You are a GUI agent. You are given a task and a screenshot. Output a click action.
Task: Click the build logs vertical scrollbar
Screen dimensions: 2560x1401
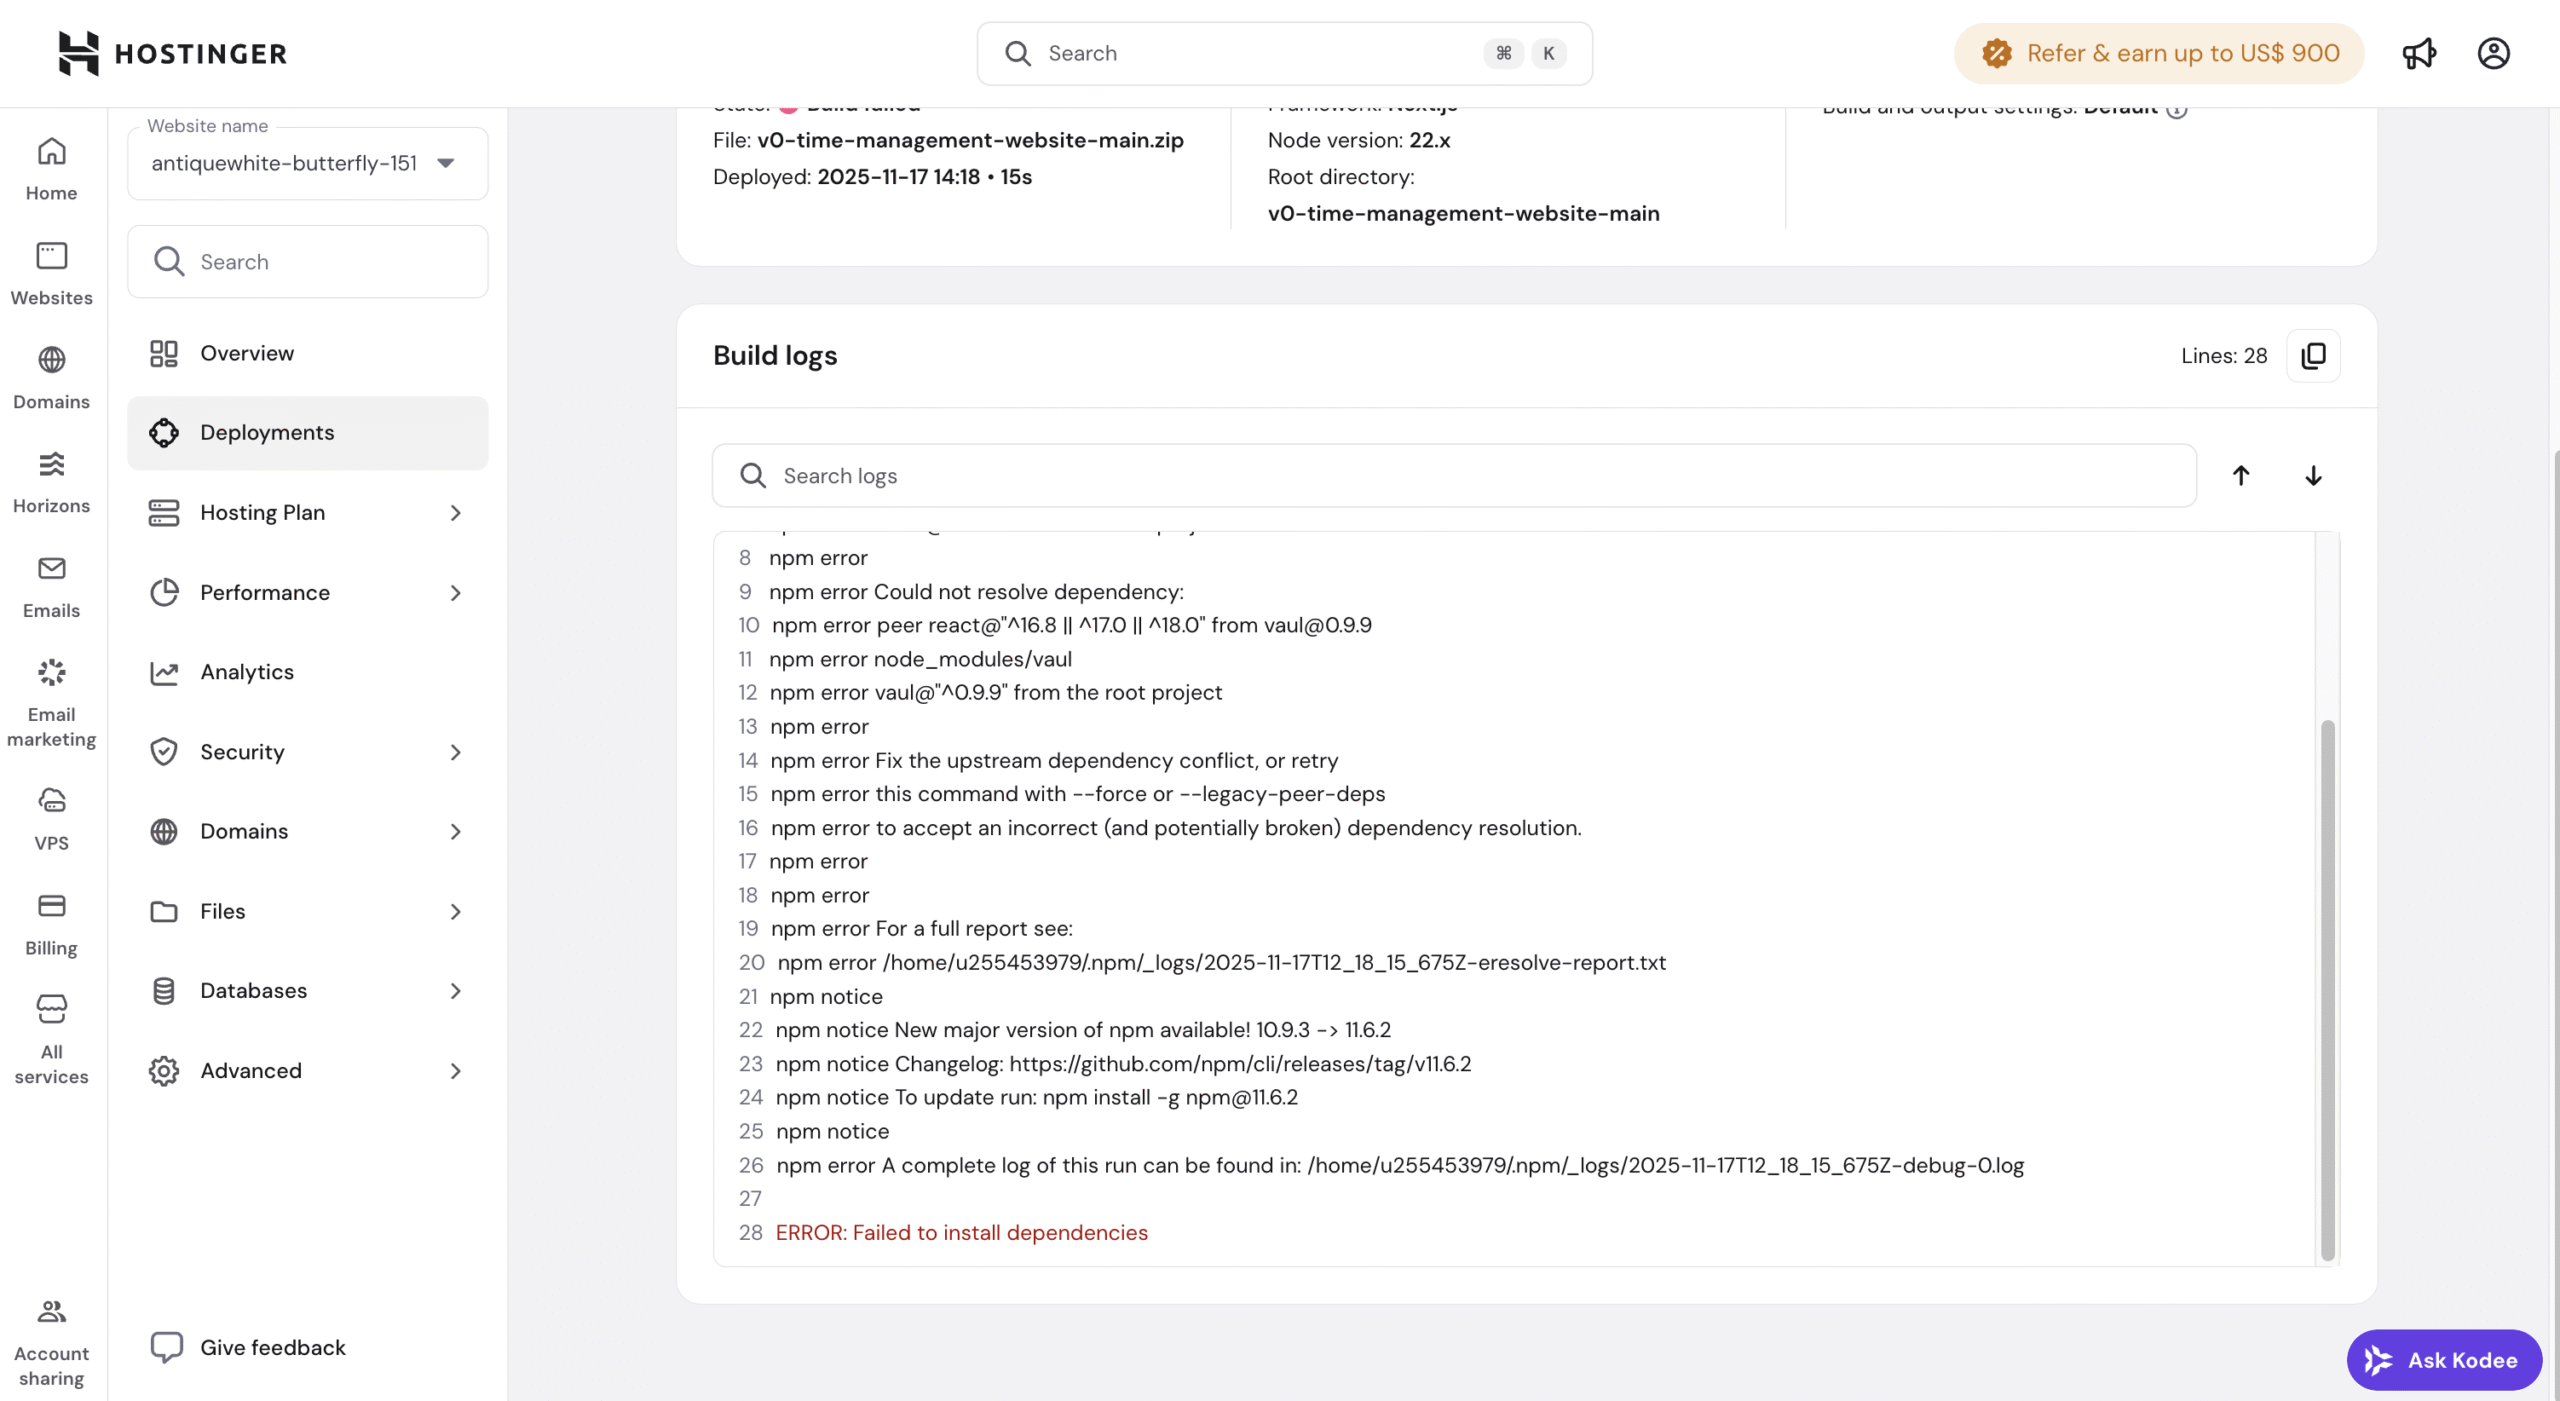(2327, 988)
